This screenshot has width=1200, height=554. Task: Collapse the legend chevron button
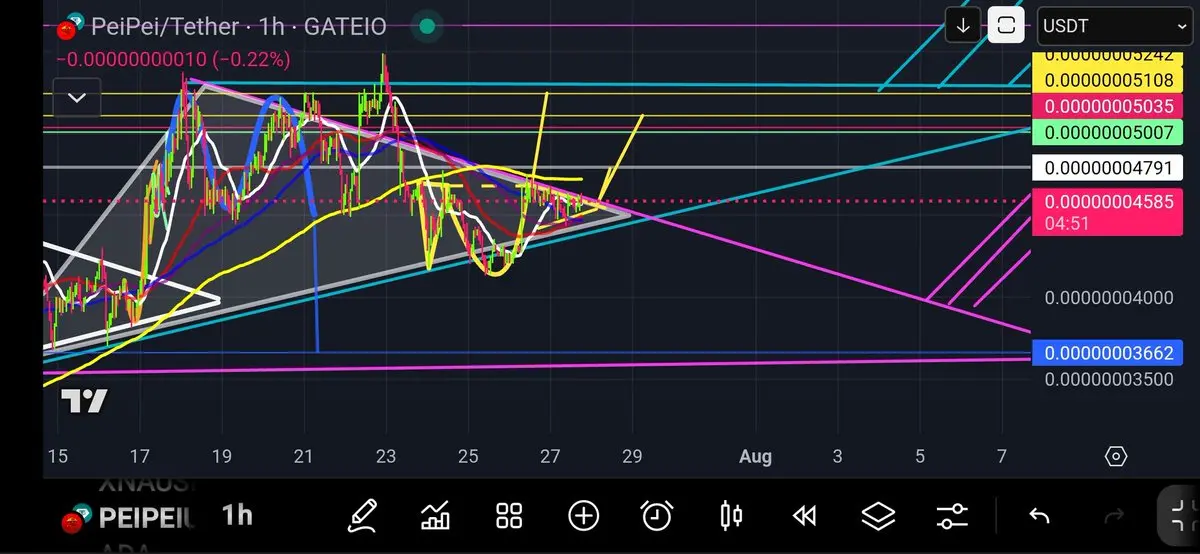[x=76, y=98]
